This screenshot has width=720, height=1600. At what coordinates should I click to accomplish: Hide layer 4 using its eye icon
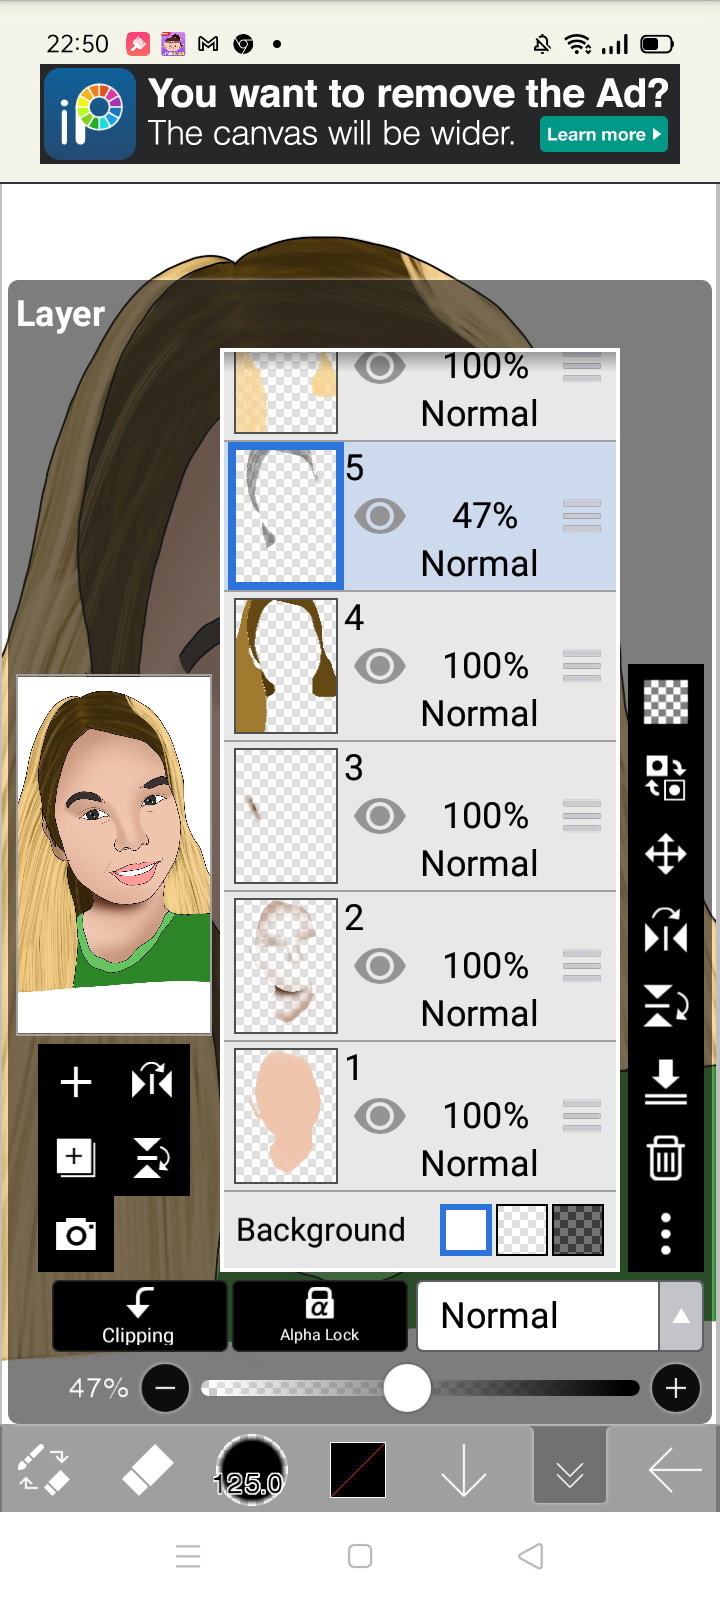(380, 666)
